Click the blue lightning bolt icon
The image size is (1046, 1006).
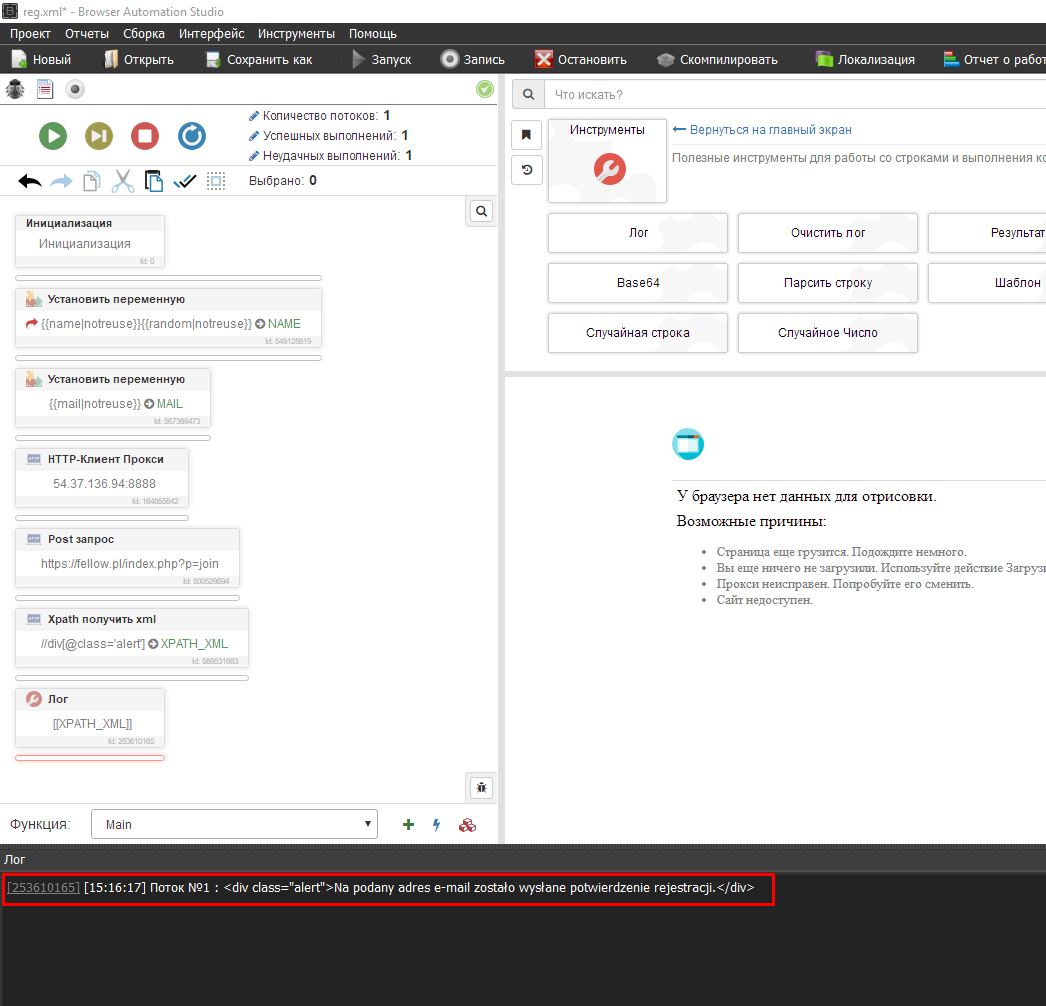(436, 825)
